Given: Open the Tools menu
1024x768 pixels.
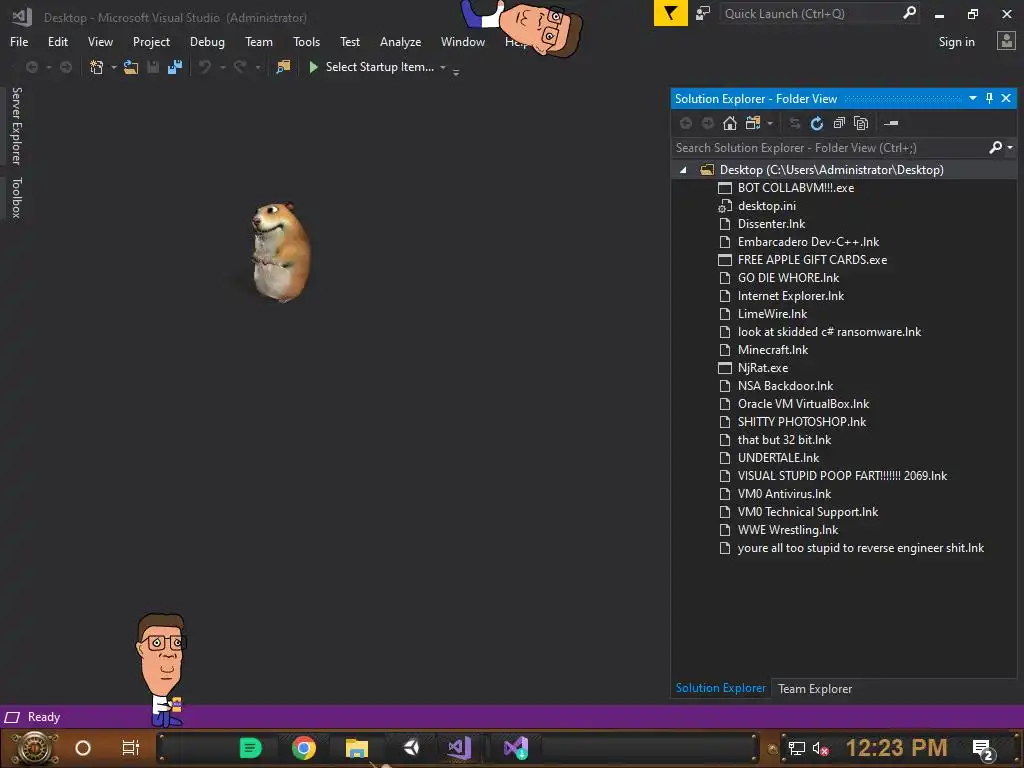Looking at the screenshot, I should tap(306, 42).
